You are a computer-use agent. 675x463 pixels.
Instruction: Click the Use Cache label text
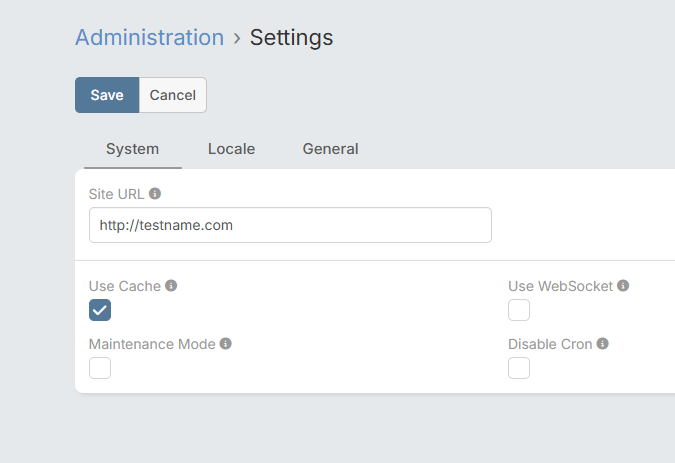coord(125,286)
